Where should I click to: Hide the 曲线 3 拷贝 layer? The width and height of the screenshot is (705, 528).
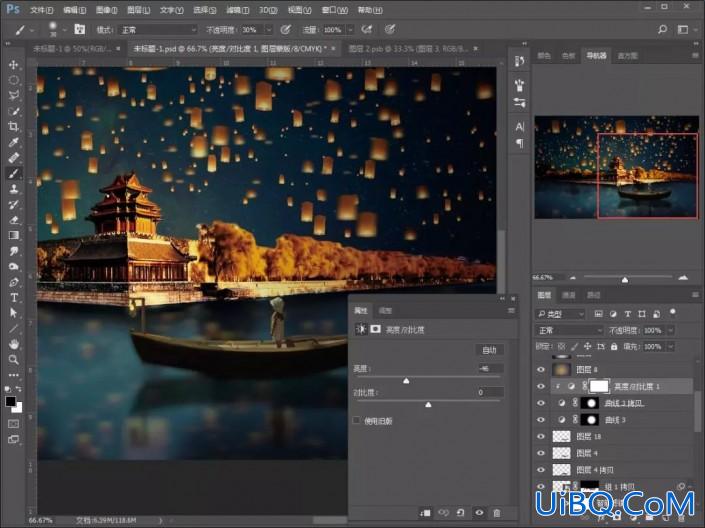click(x=541, y=403)
